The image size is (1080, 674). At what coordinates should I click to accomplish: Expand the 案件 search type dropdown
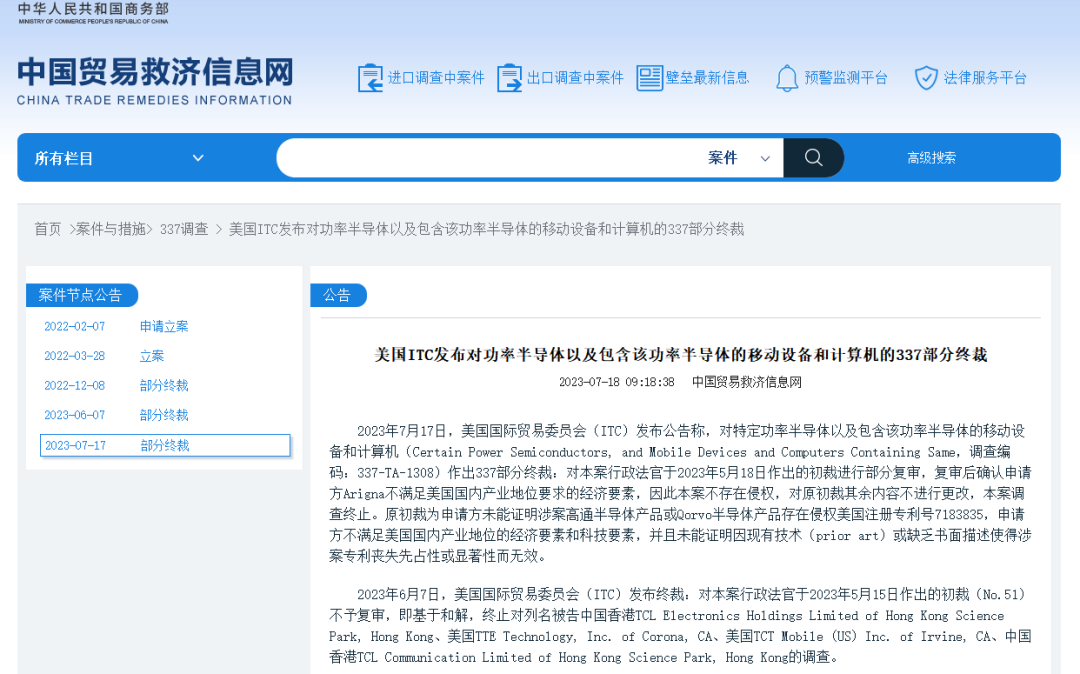(x=739, y=158)
